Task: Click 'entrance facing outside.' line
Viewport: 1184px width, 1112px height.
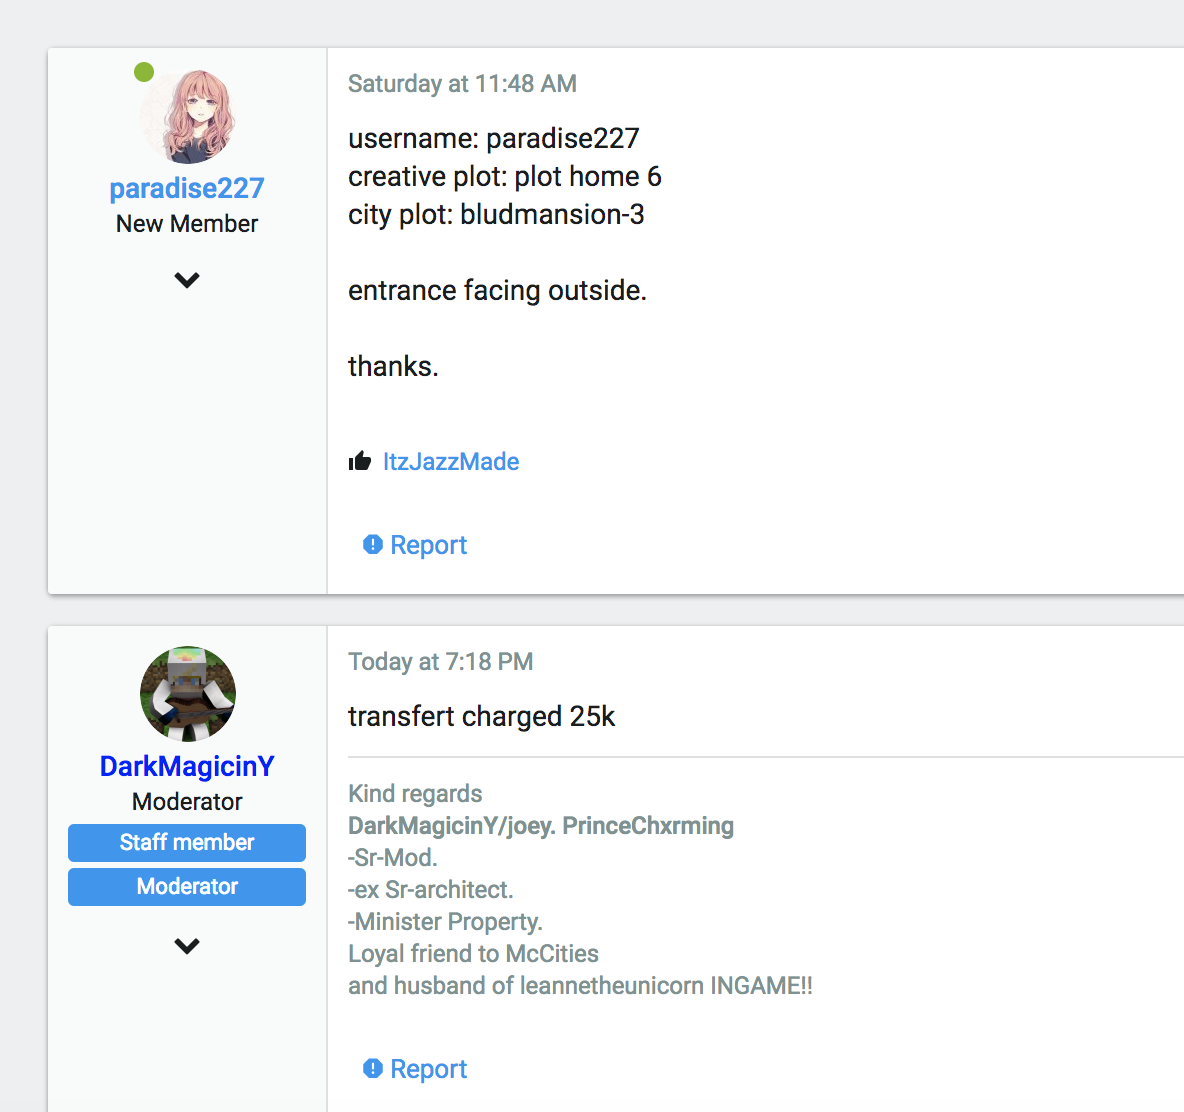Action: click(498, 291)
